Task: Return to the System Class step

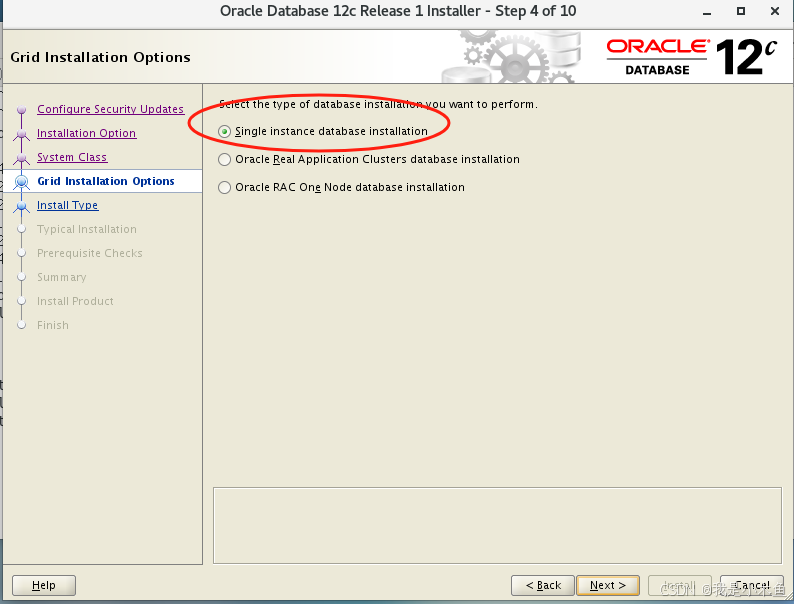Action: pyautogui.click(x=72, y=157)
